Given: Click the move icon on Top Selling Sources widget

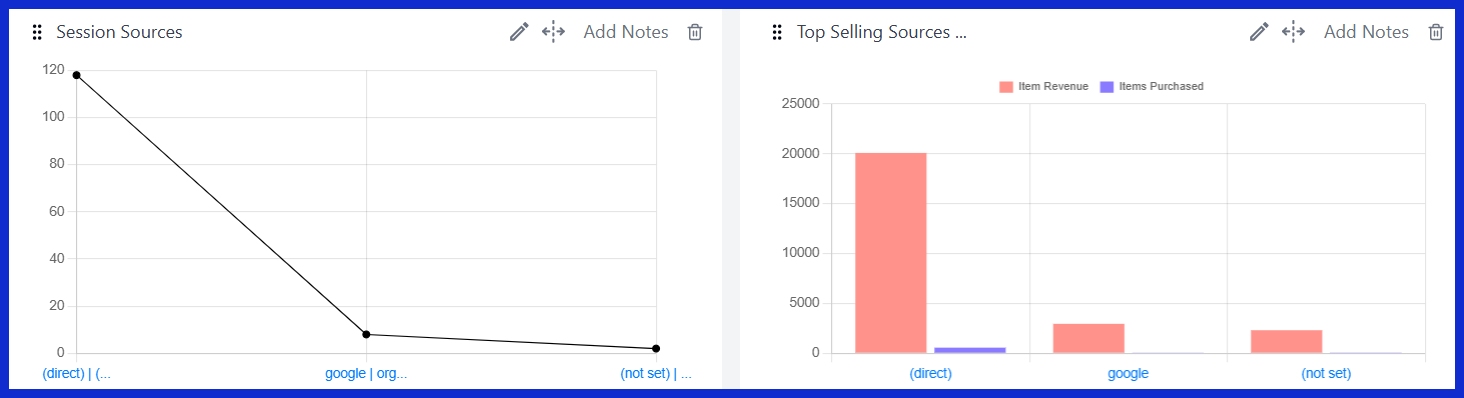Looking at the screenshot, I should [x=1294, y=32].
